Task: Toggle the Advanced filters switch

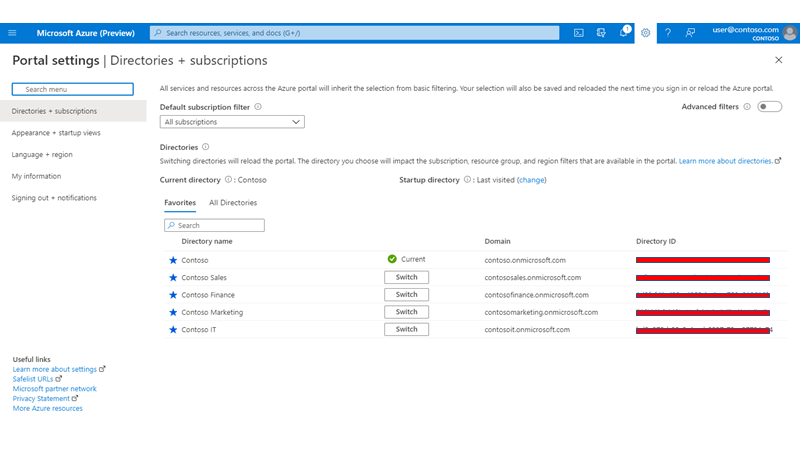Action: coord(769,106)
